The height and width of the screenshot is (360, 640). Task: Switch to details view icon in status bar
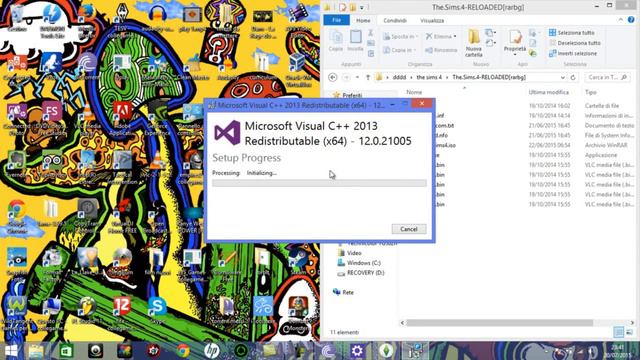click(x=619, y=333)
